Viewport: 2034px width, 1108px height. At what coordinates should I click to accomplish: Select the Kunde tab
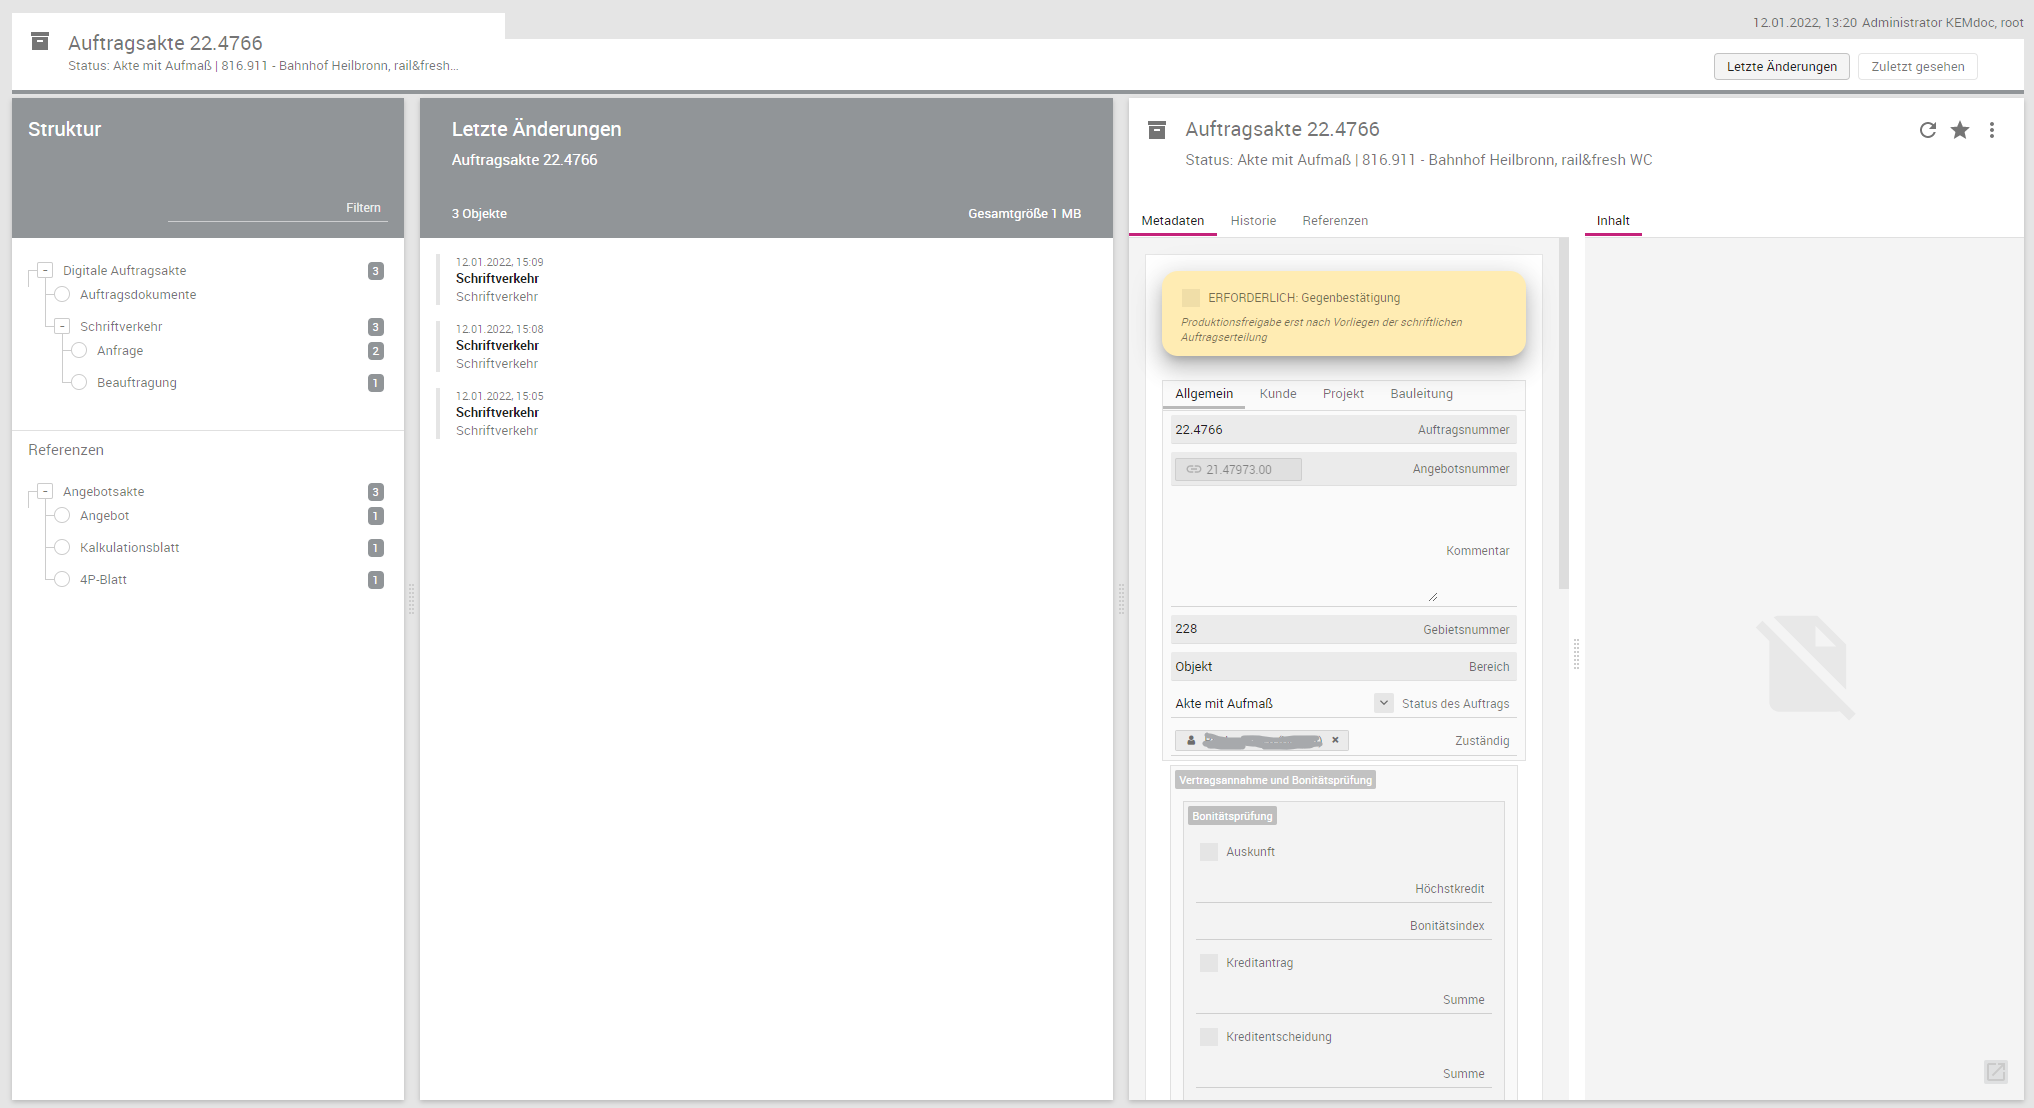coord(1278,394)
